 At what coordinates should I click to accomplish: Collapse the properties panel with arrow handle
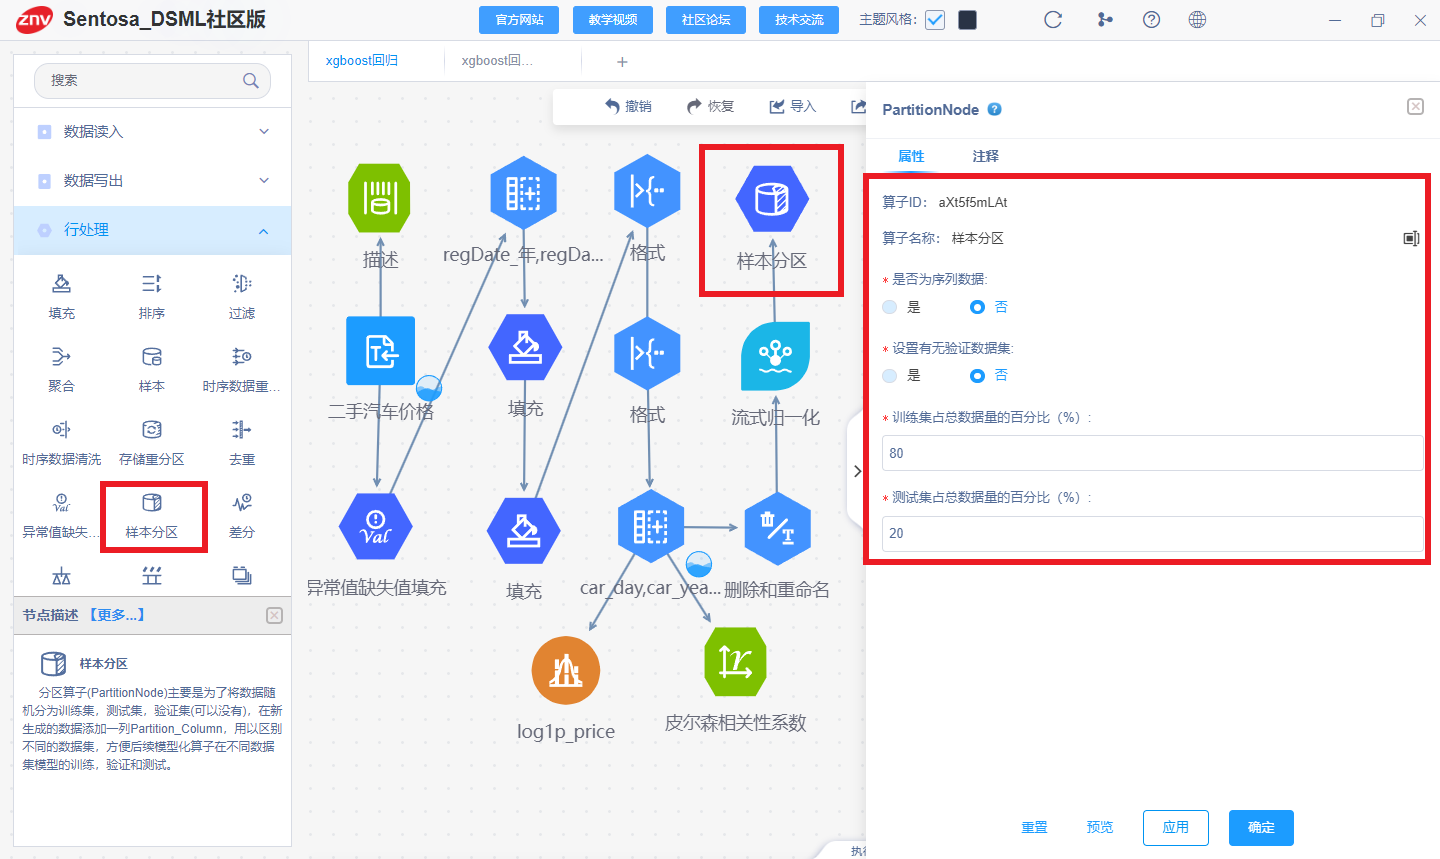[x=857, y=471]
